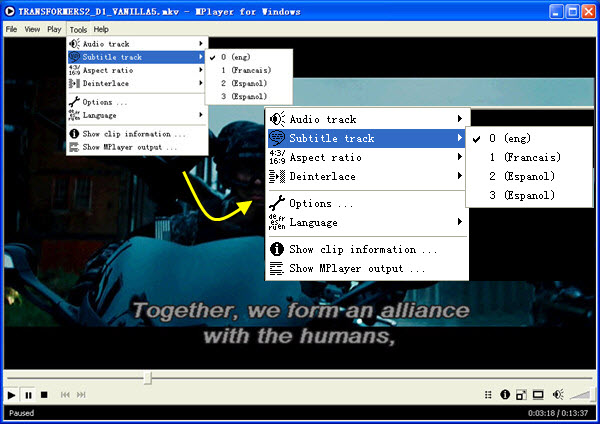Maximize the MPlayer window
The width and height of the screenshot is (600, 424).
[x=572, y=12]
